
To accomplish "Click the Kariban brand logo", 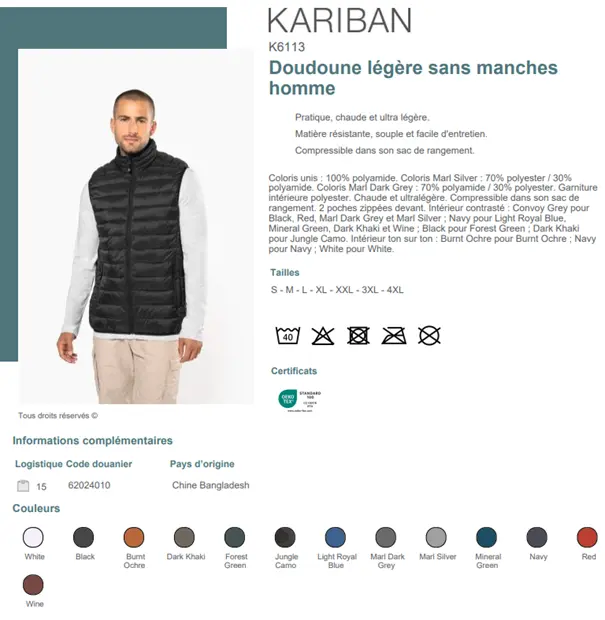I will (340, 20).
